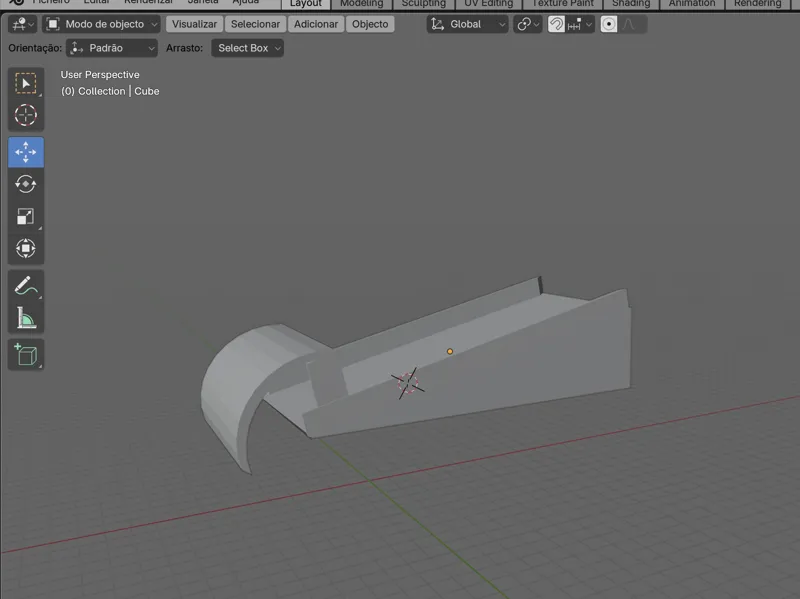Switch to the Animation workspace tab
Screen dimensions: 800x599
pyautogui.click(x=692, y=4)
